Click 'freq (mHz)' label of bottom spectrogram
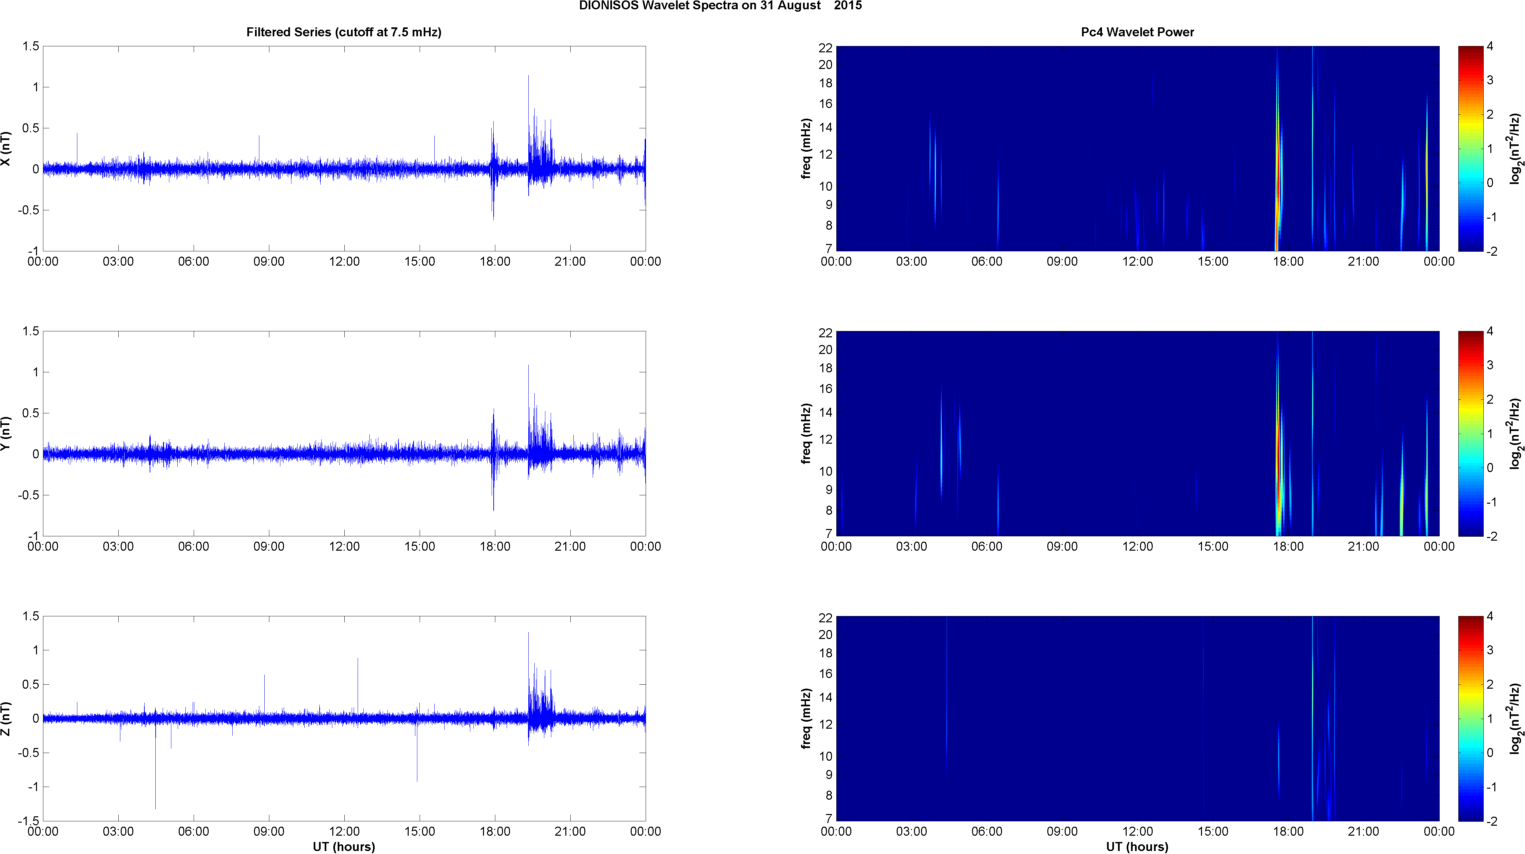 [806, 719]
